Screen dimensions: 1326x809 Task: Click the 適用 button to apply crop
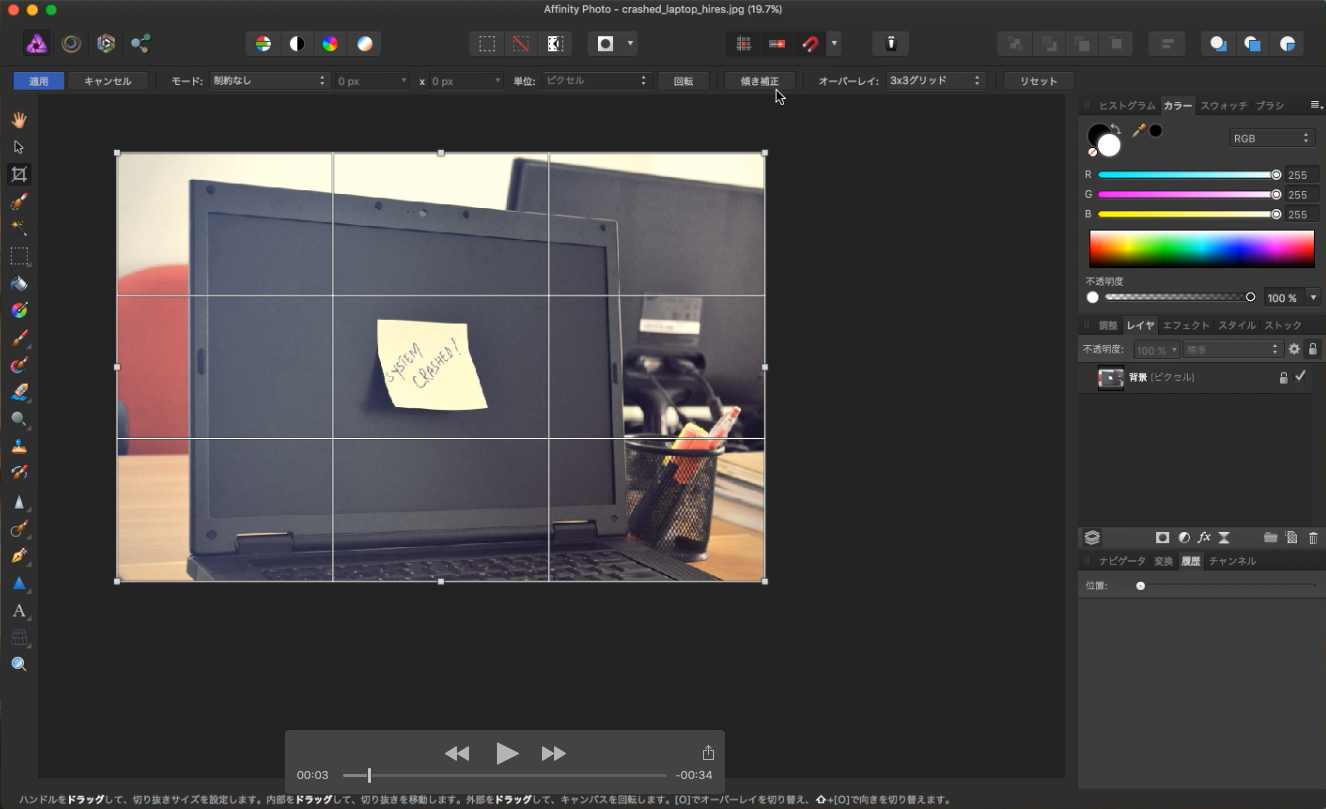pyautogui.click(x=39, y=81)
